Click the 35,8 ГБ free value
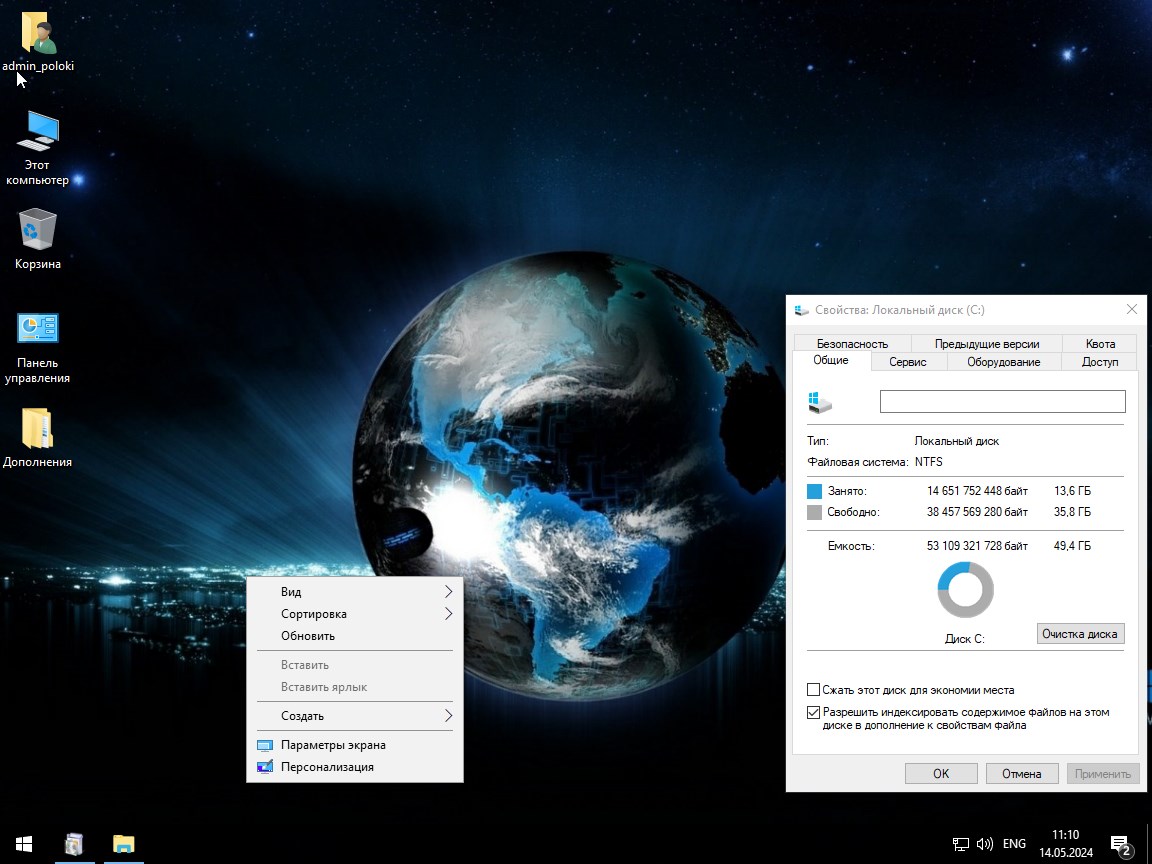 (1073, 512)
